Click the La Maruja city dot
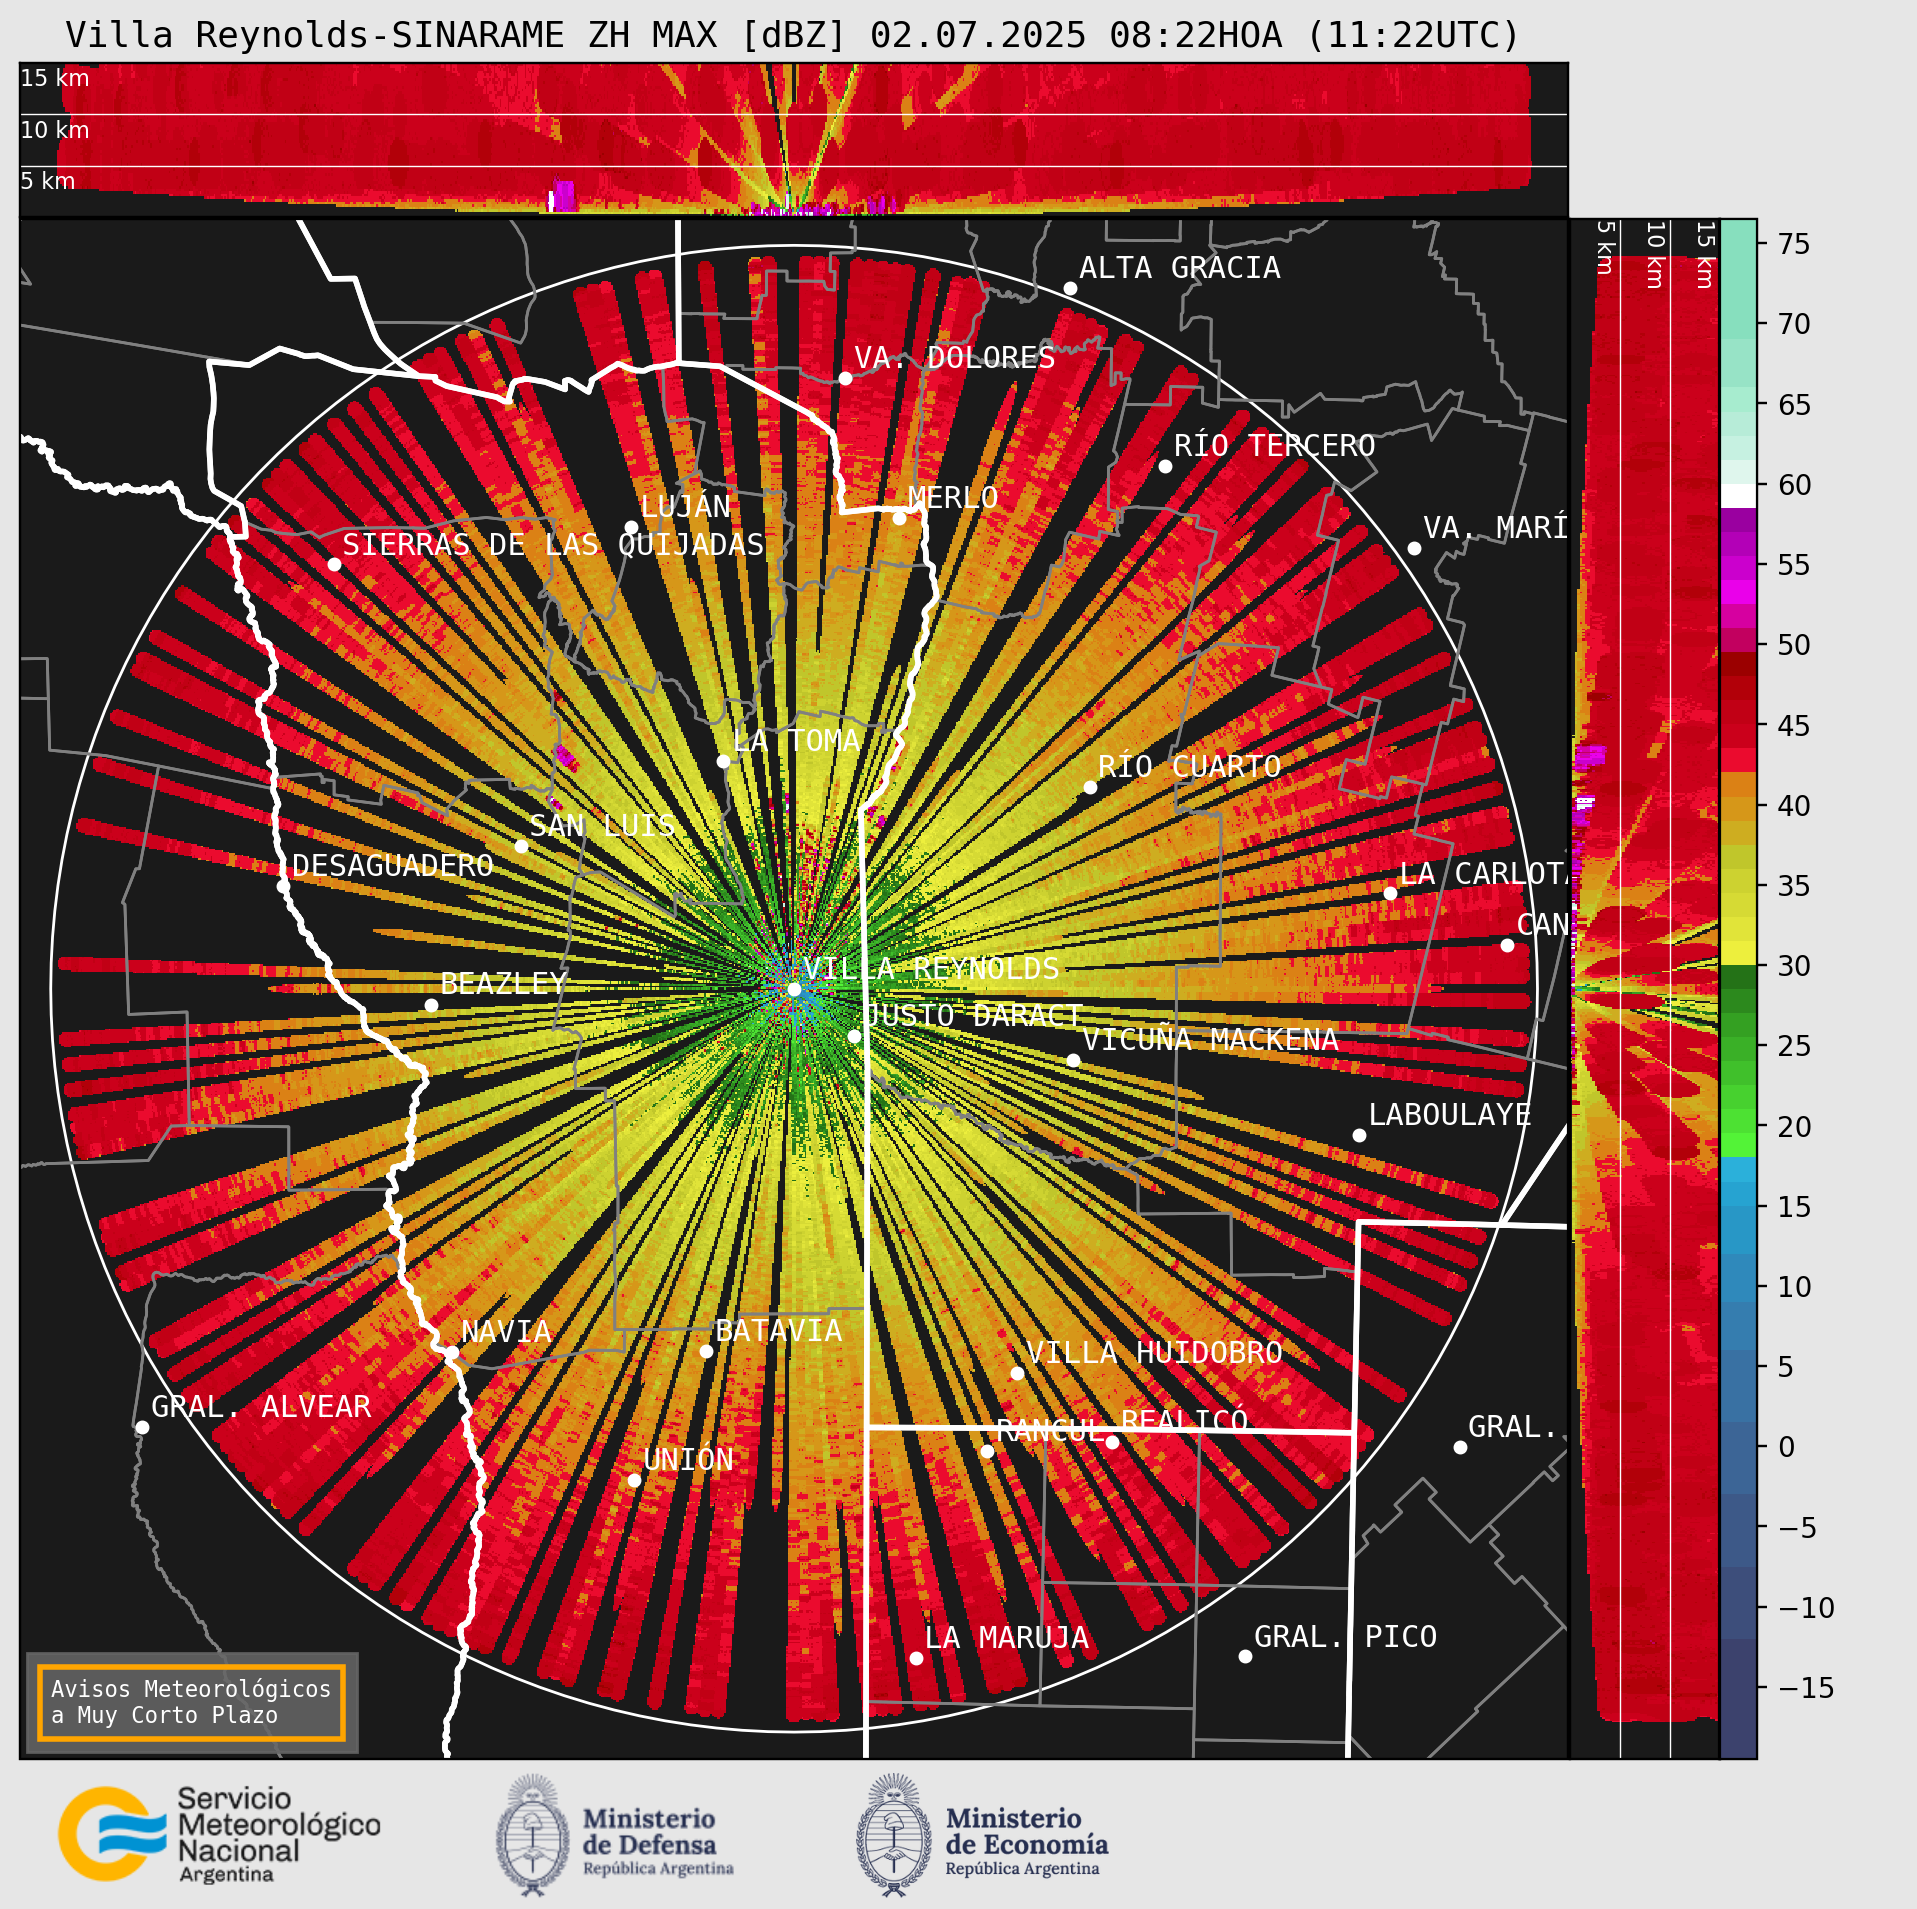This screenshot has width=1917, height=1909. [916, 1658]
